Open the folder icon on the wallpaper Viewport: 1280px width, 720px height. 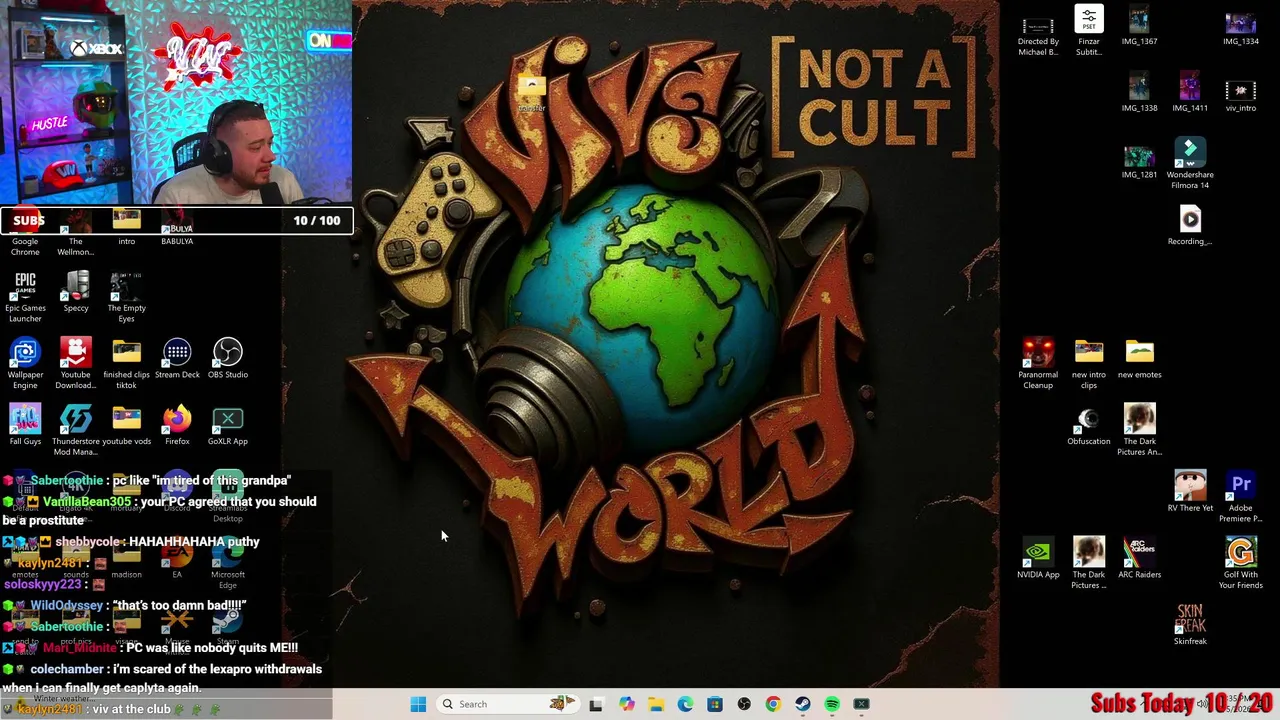pyautogui.click(x=532, y=92)
